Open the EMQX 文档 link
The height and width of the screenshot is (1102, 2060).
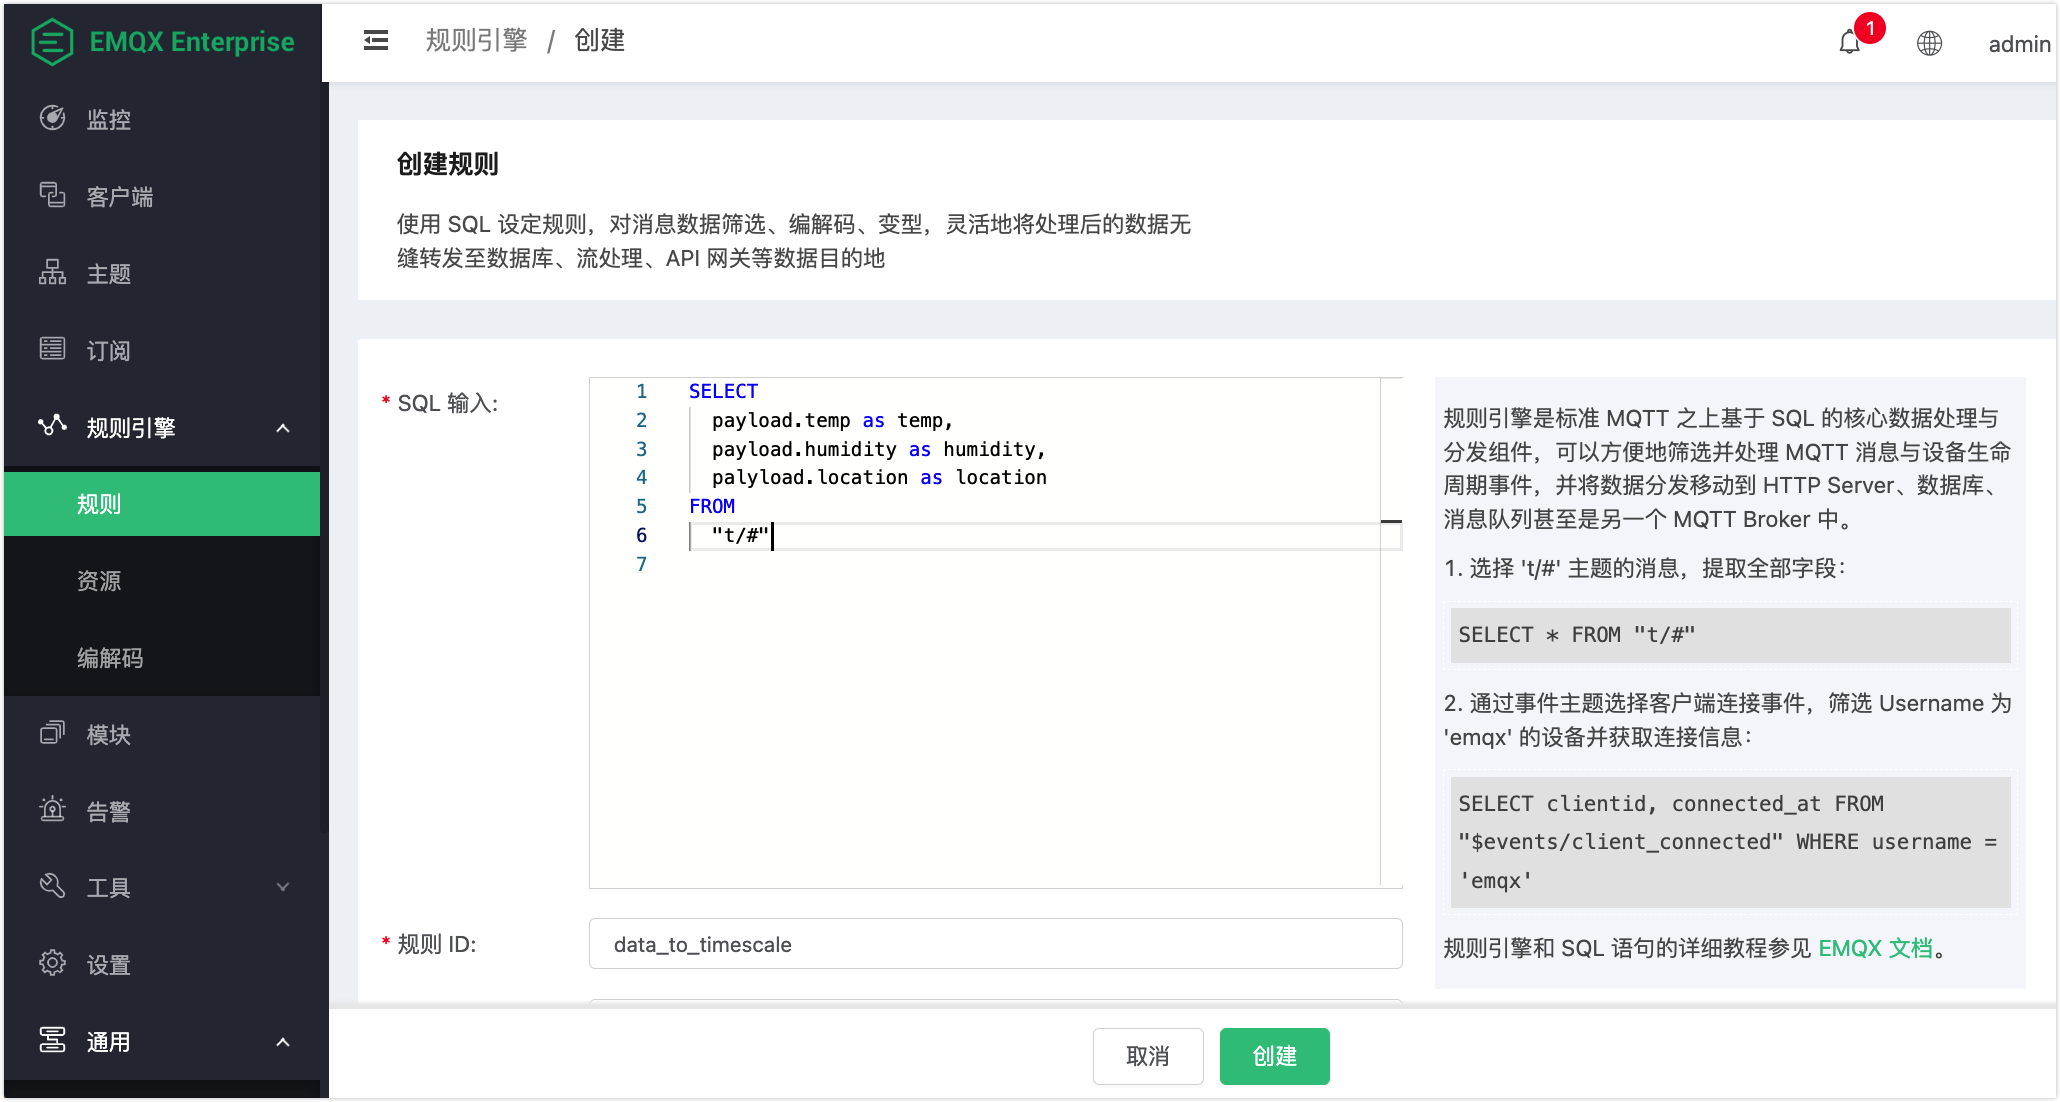(x=1875, y=948)
